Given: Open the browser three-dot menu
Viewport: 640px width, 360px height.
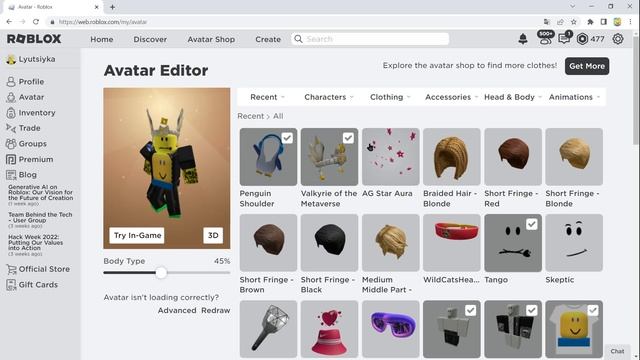Looking at the screenshot, I should point(630,22).
